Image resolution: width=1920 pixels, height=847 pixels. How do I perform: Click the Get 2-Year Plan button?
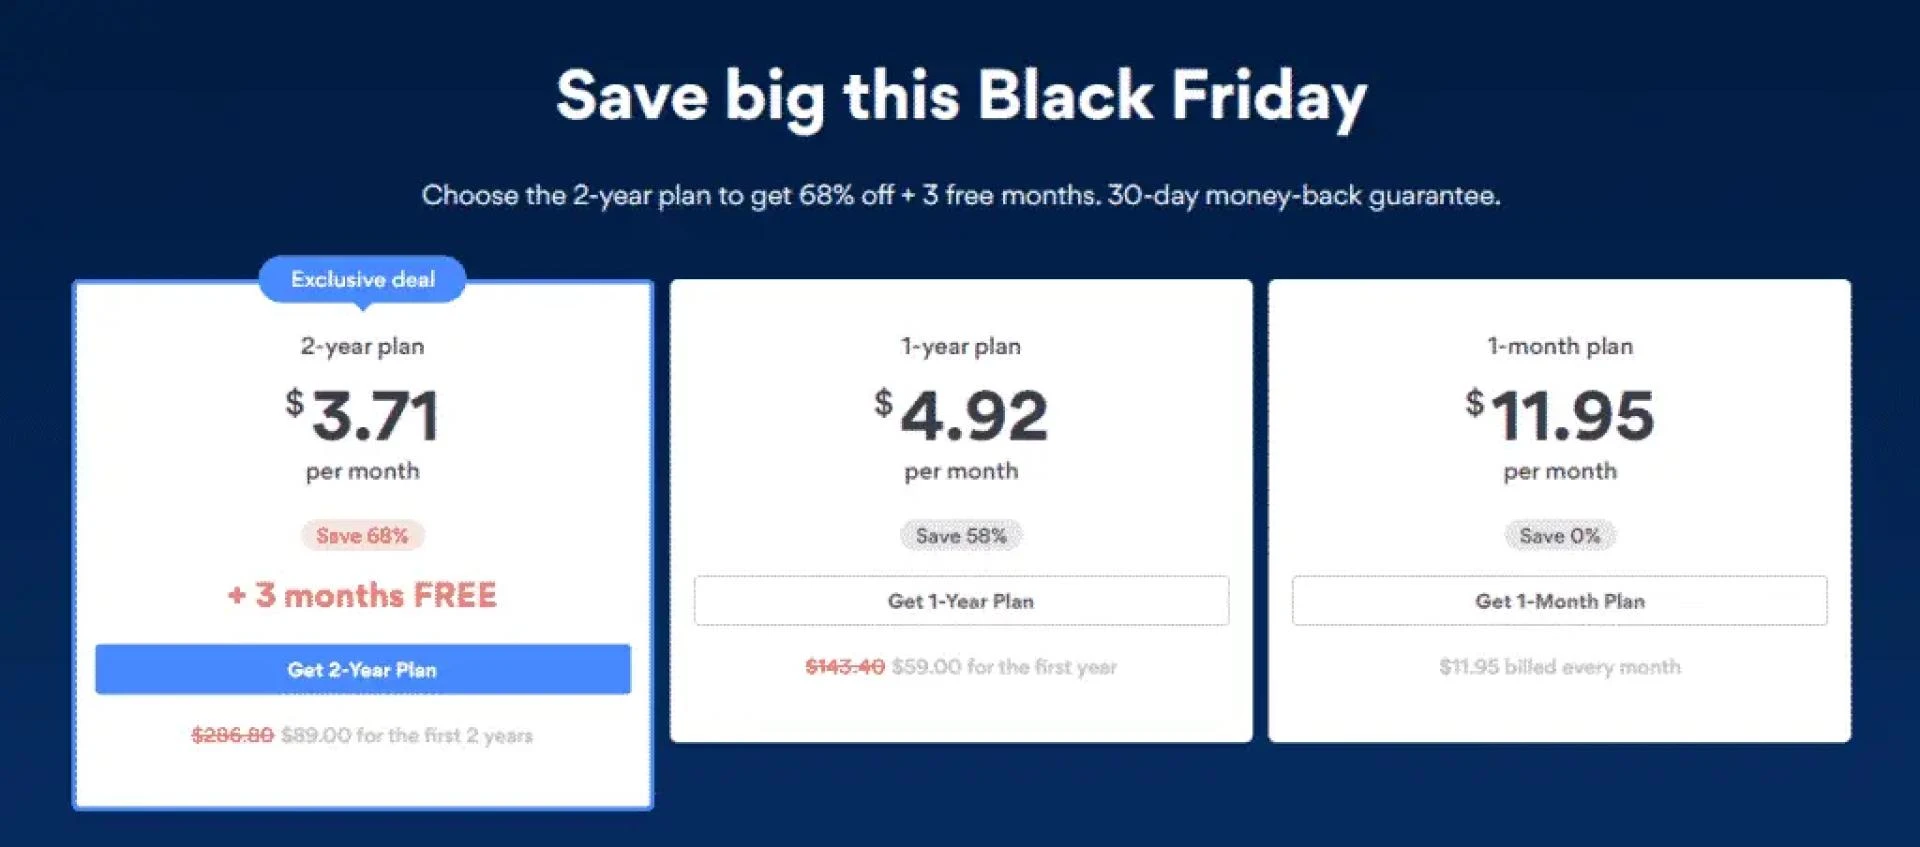click(363, 669)
